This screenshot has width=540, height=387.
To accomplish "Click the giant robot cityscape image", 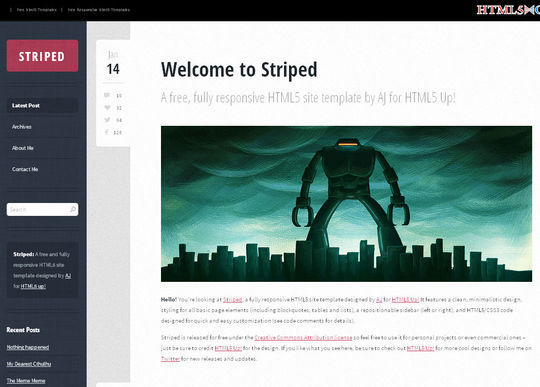I will tap(346, 204).
